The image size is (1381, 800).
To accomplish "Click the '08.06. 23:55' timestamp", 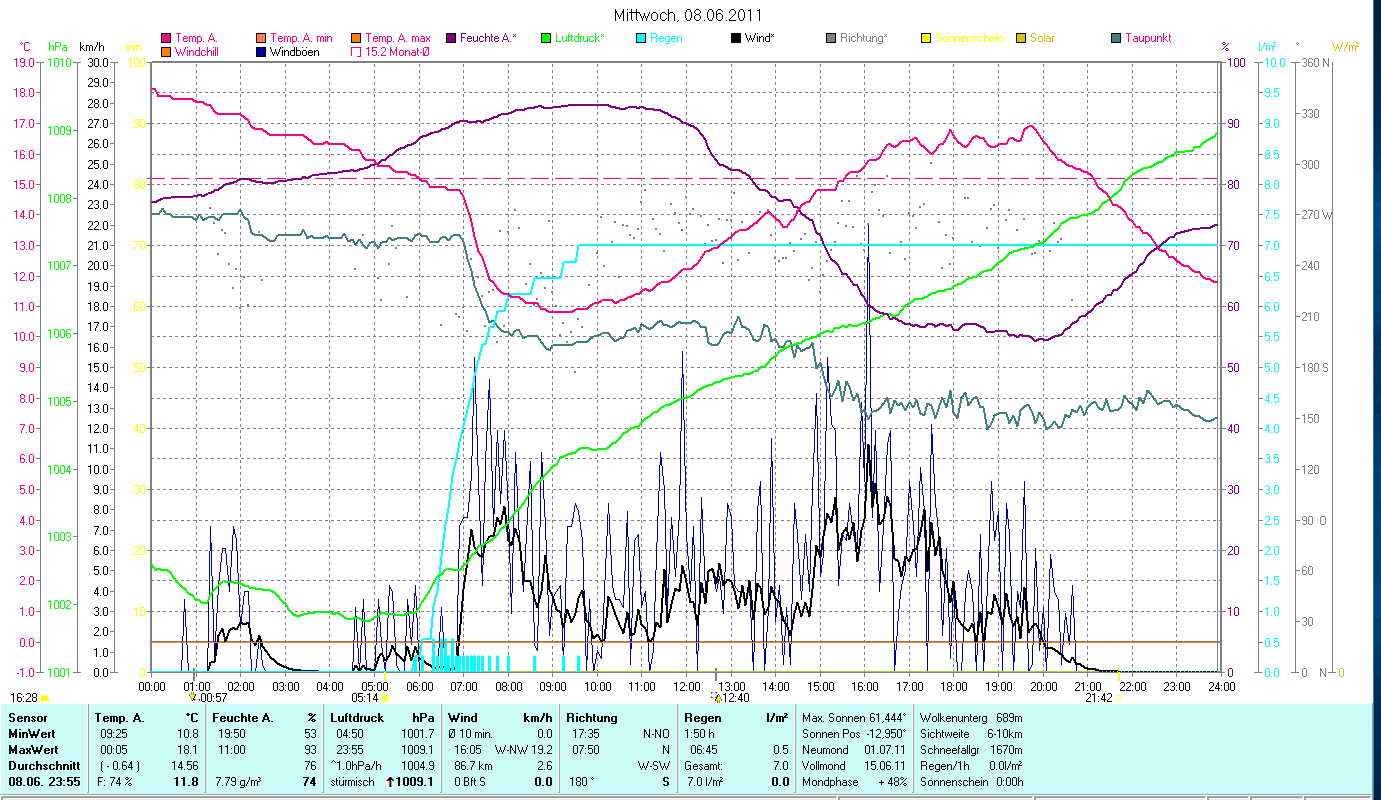I will point(43,781).
